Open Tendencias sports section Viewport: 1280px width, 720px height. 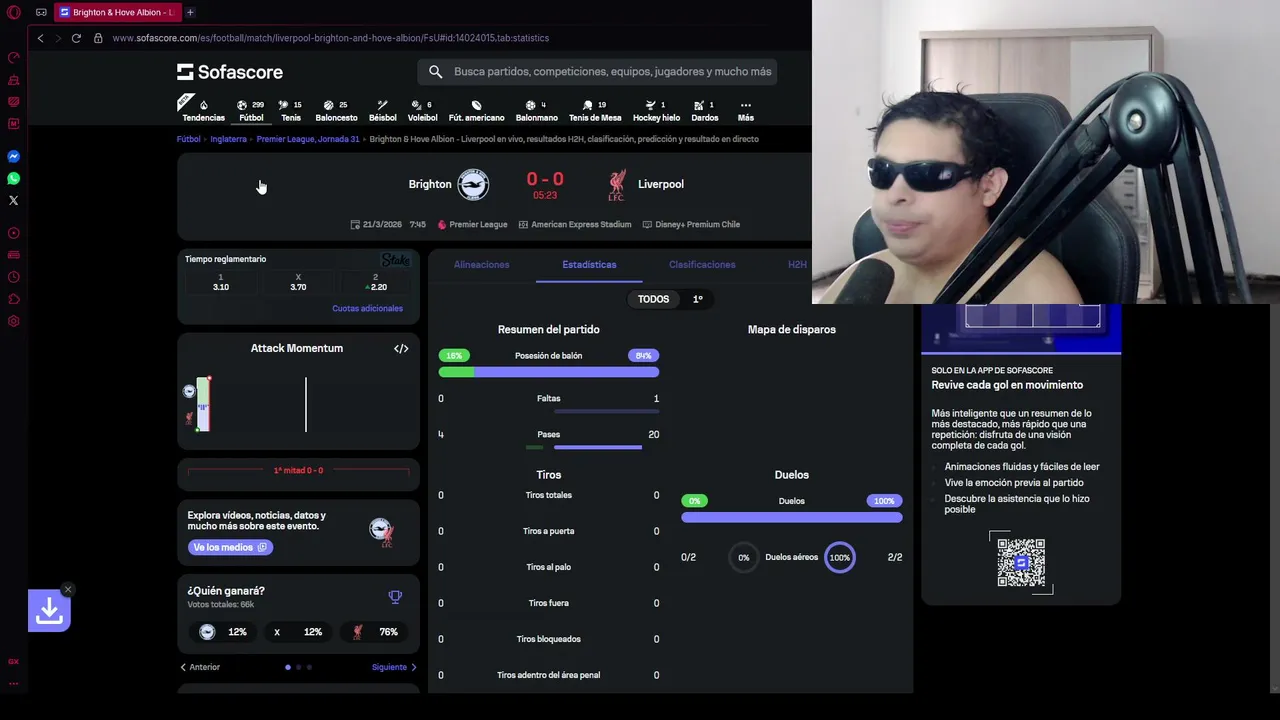(x=204, y=110)
